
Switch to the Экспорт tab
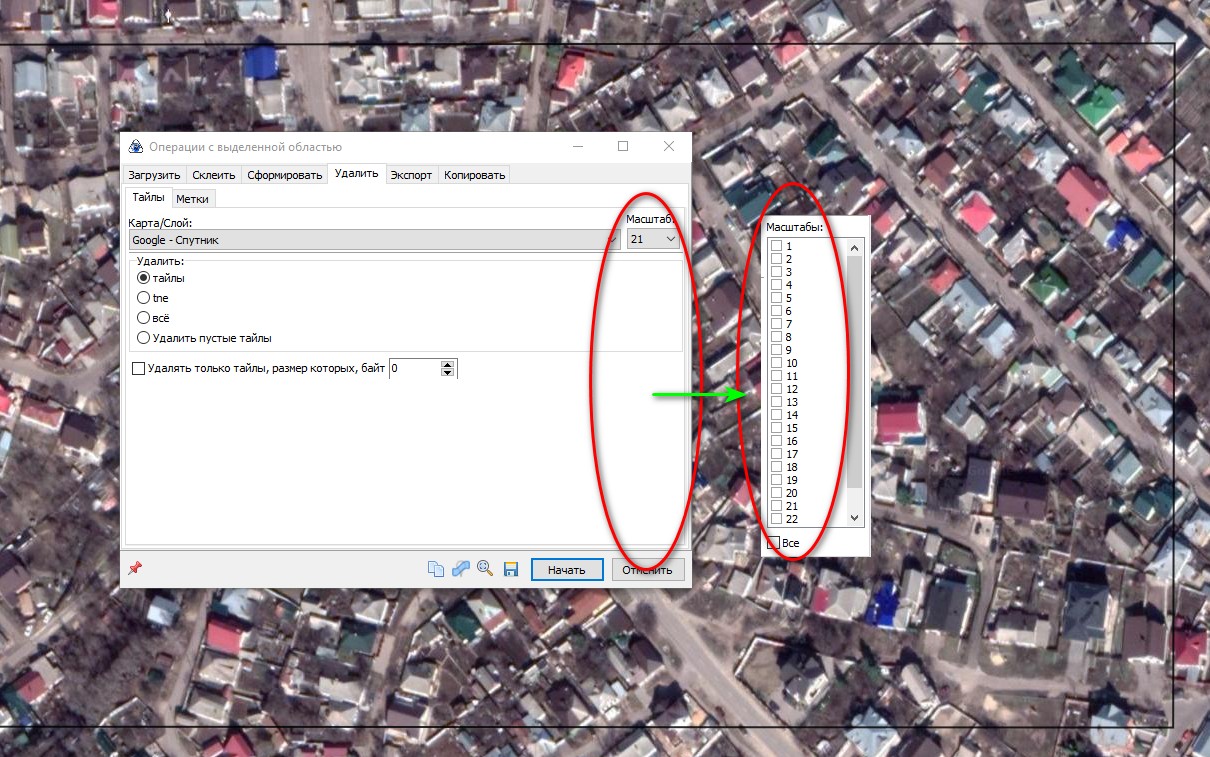point(411,175)
